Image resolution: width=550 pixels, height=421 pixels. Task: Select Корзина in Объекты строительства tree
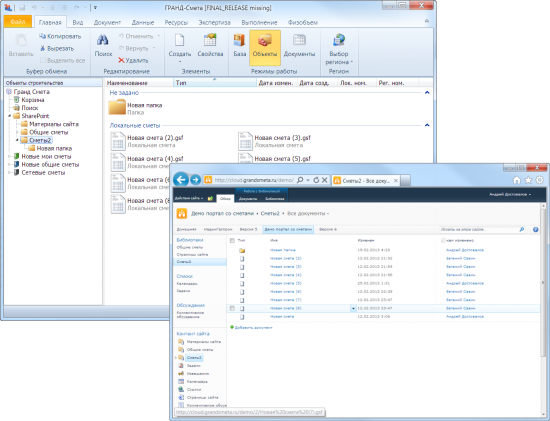tap(33, 100)
